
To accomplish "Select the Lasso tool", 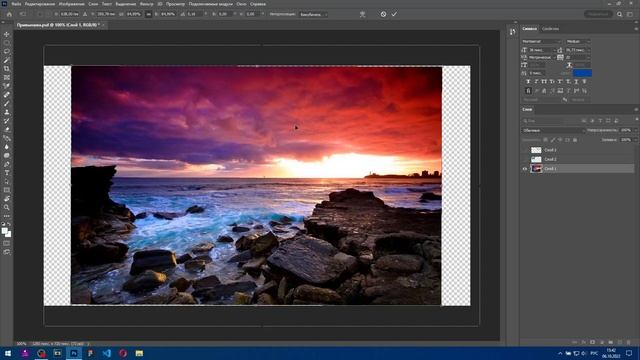I will click(x=7, y=51).
